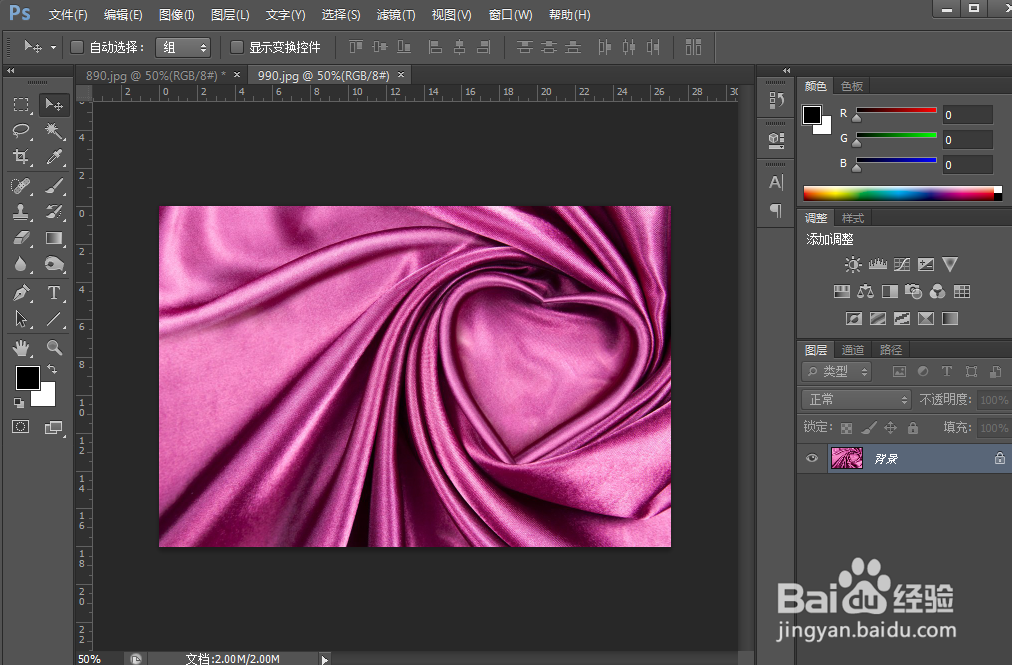
Task: Select the Eyedropper tool
Action: [54, 157]
